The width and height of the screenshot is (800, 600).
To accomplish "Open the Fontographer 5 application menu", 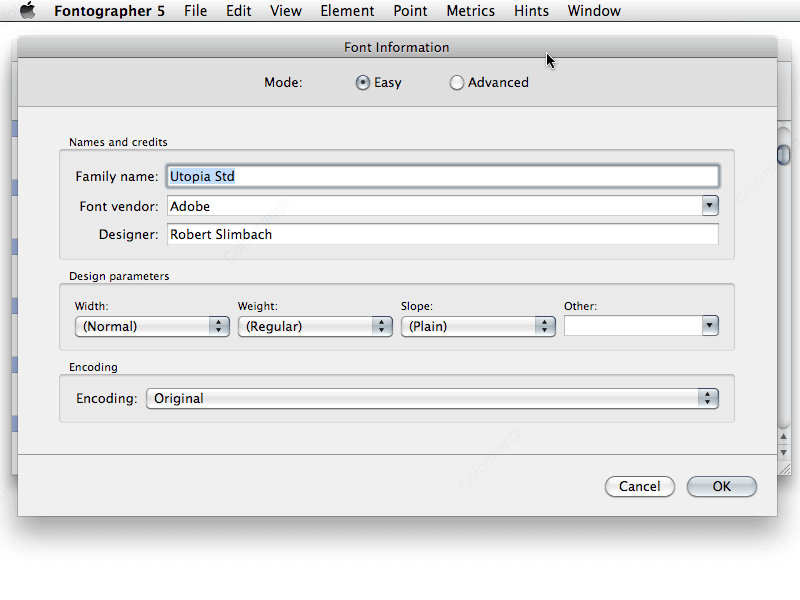I will (x=109, y=11).
